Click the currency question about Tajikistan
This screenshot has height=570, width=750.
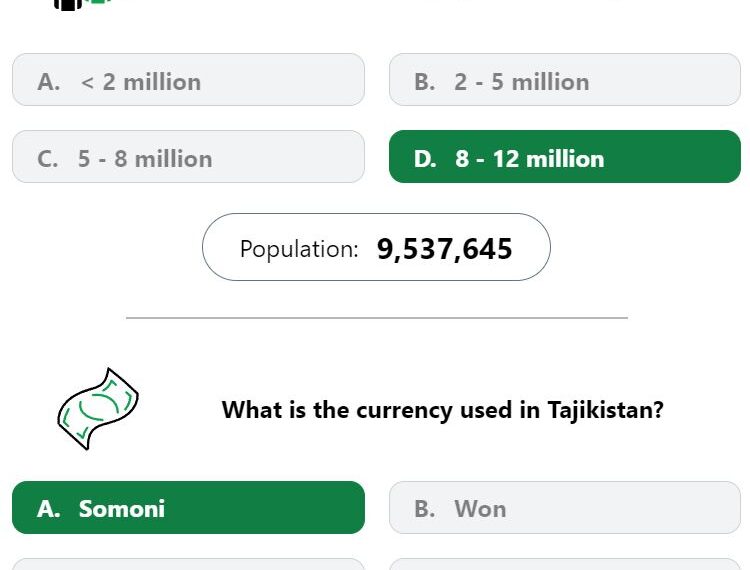[x=443, y=410]
